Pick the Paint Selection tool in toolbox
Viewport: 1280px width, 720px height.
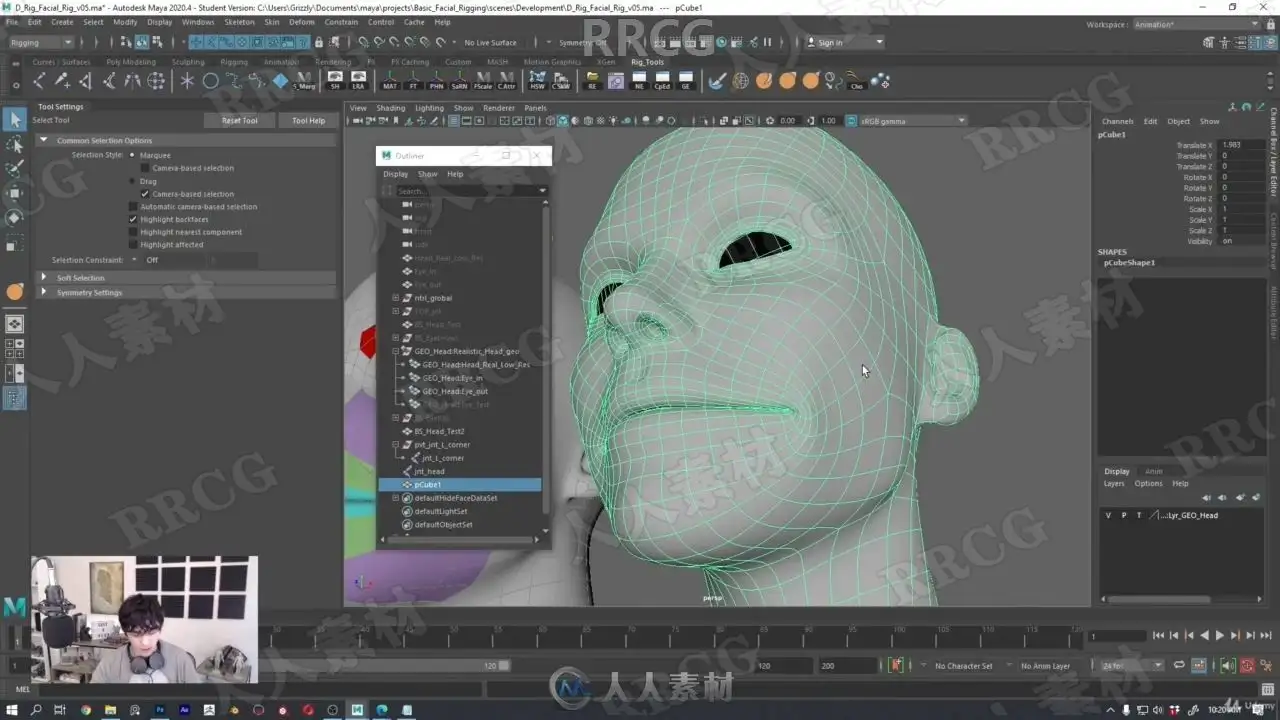point(15,169)
